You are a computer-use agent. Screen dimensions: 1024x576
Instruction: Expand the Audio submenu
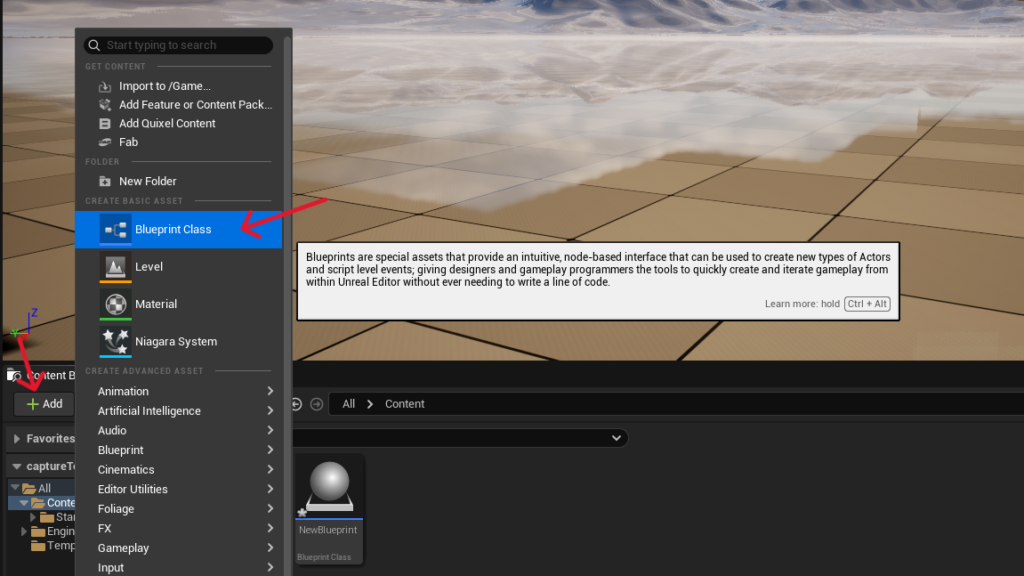tap(178, 430)
